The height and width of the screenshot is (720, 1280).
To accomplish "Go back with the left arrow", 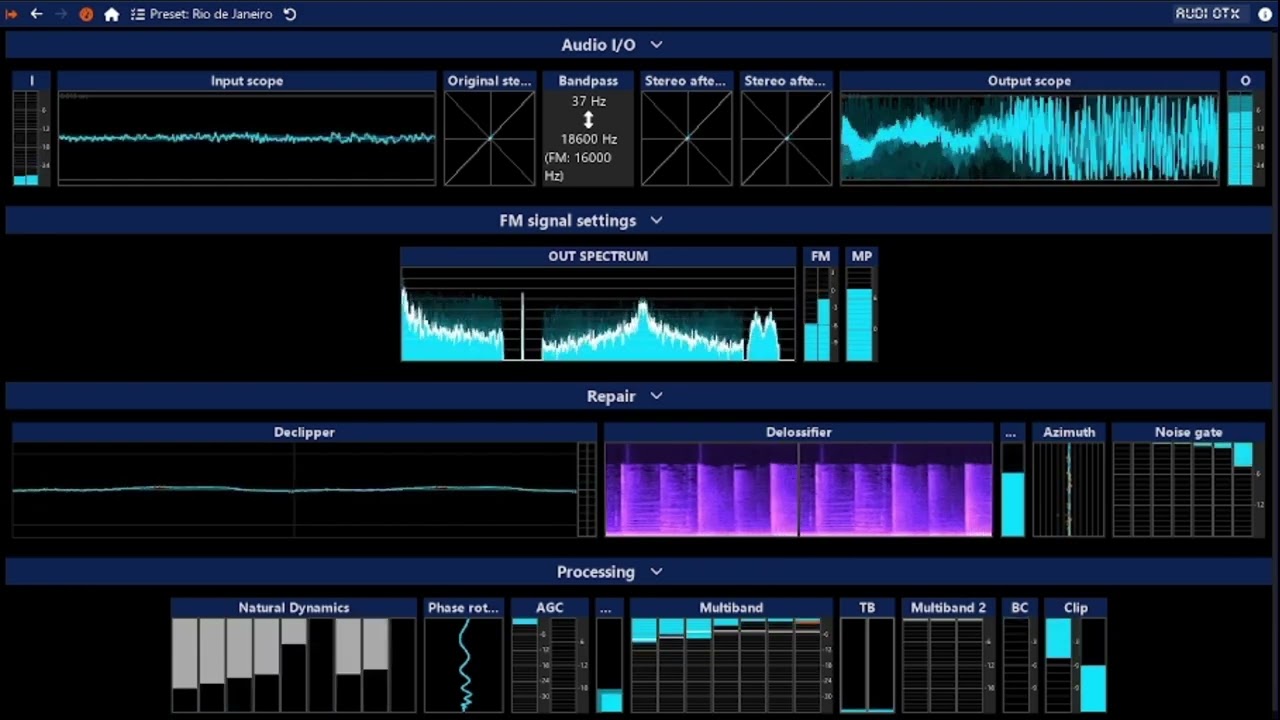I will 37,14.
